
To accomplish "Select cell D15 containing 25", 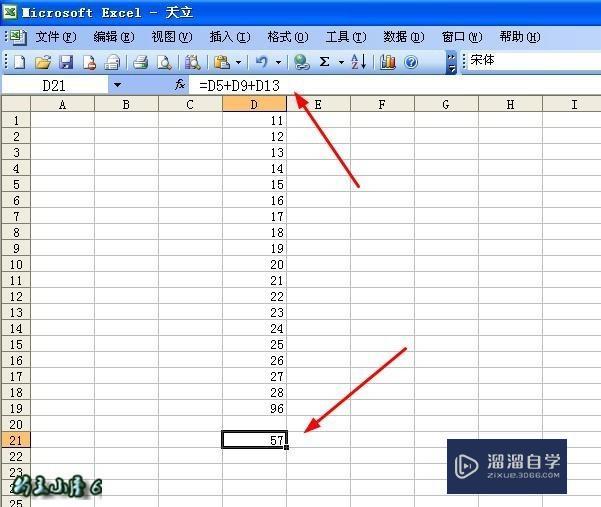I will [254, 344].
